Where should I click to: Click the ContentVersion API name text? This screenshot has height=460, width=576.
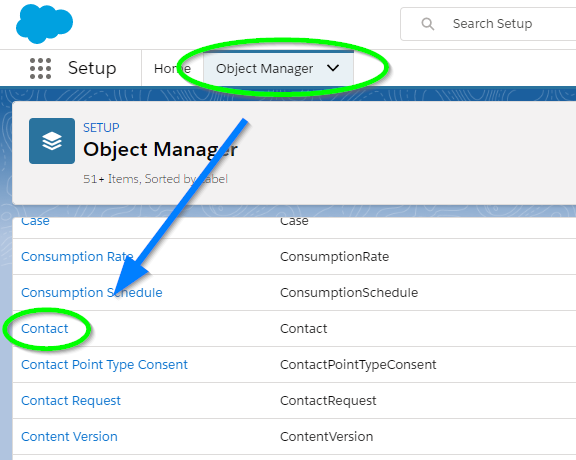coord(327,436)
